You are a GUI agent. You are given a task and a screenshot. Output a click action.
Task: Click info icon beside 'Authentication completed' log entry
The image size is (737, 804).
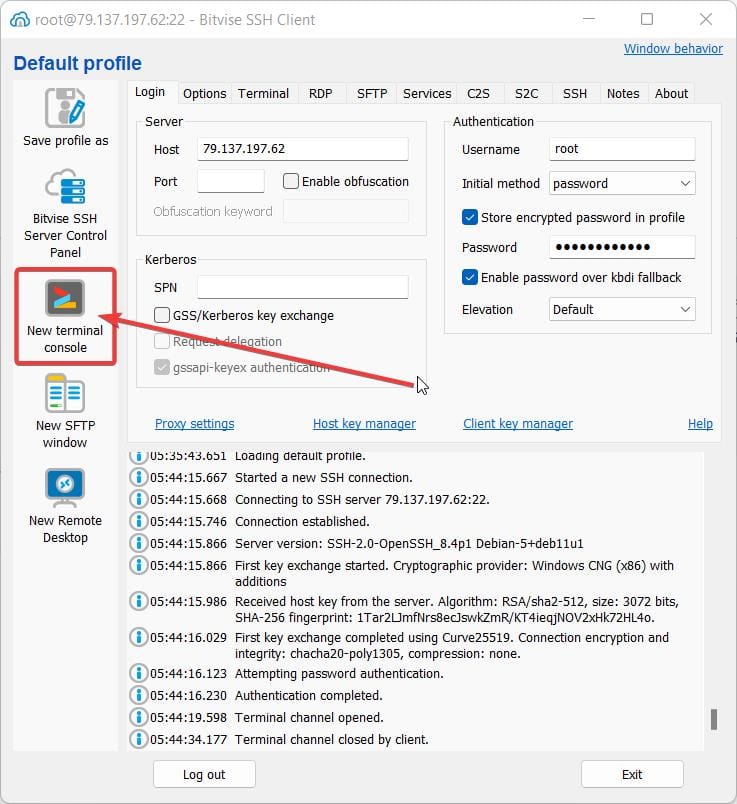[x=139, y=696]
